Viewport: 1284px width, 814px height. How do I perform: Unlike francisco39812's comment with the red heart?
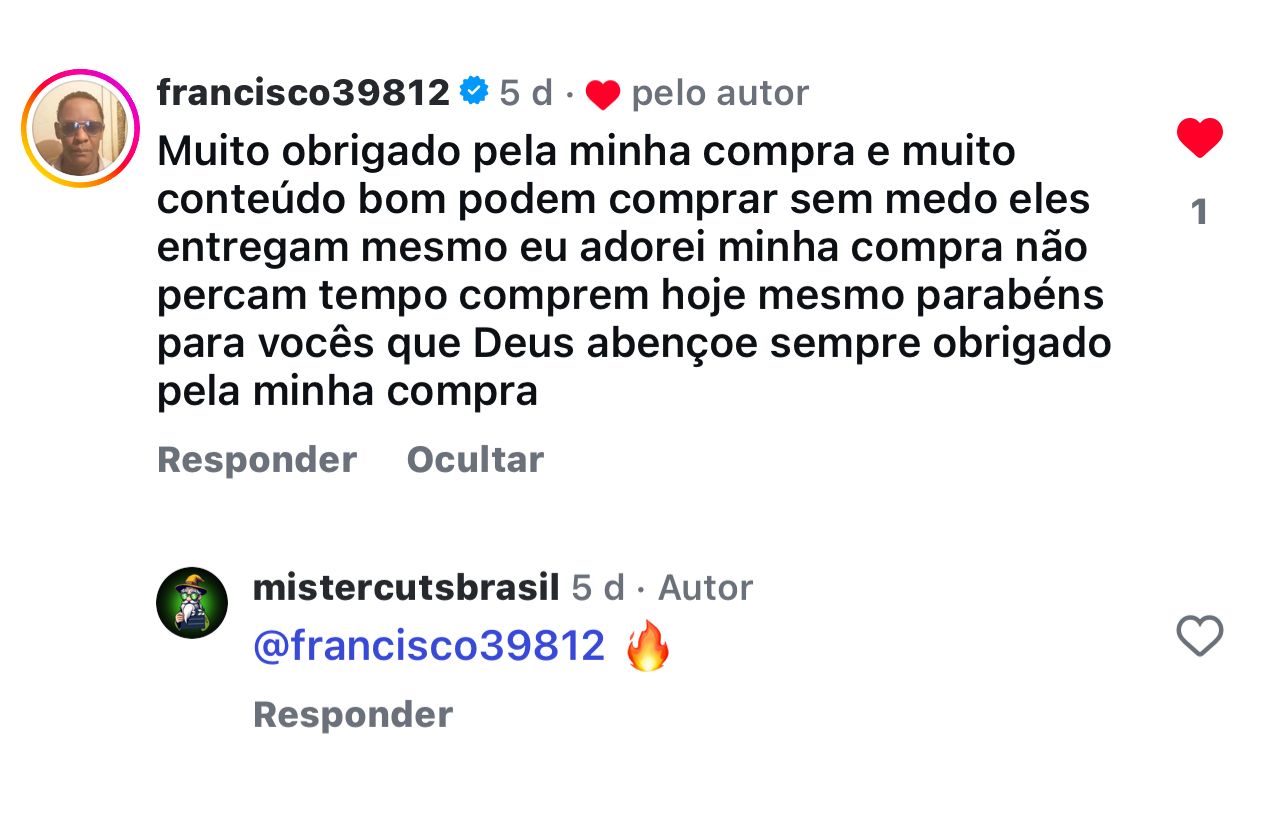1199,137
